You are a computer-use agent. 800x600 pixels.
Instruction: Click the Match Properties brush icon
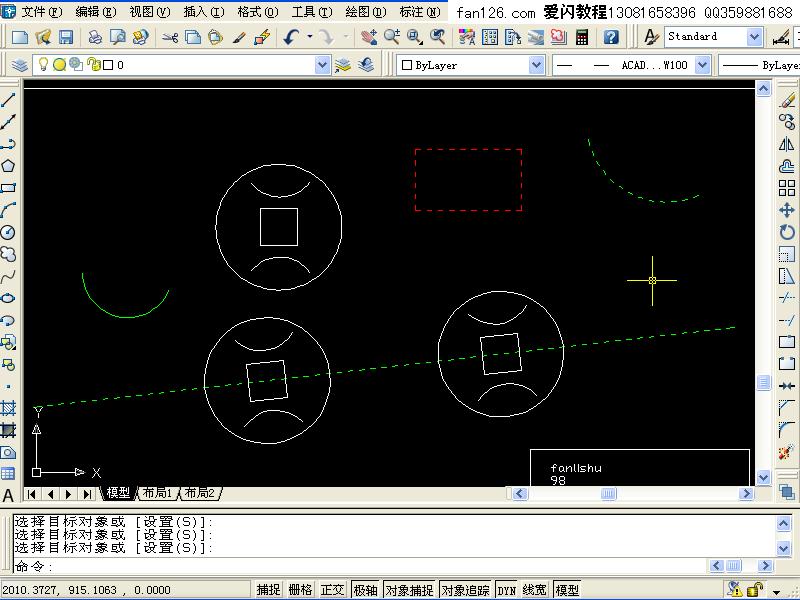[239, 37]
